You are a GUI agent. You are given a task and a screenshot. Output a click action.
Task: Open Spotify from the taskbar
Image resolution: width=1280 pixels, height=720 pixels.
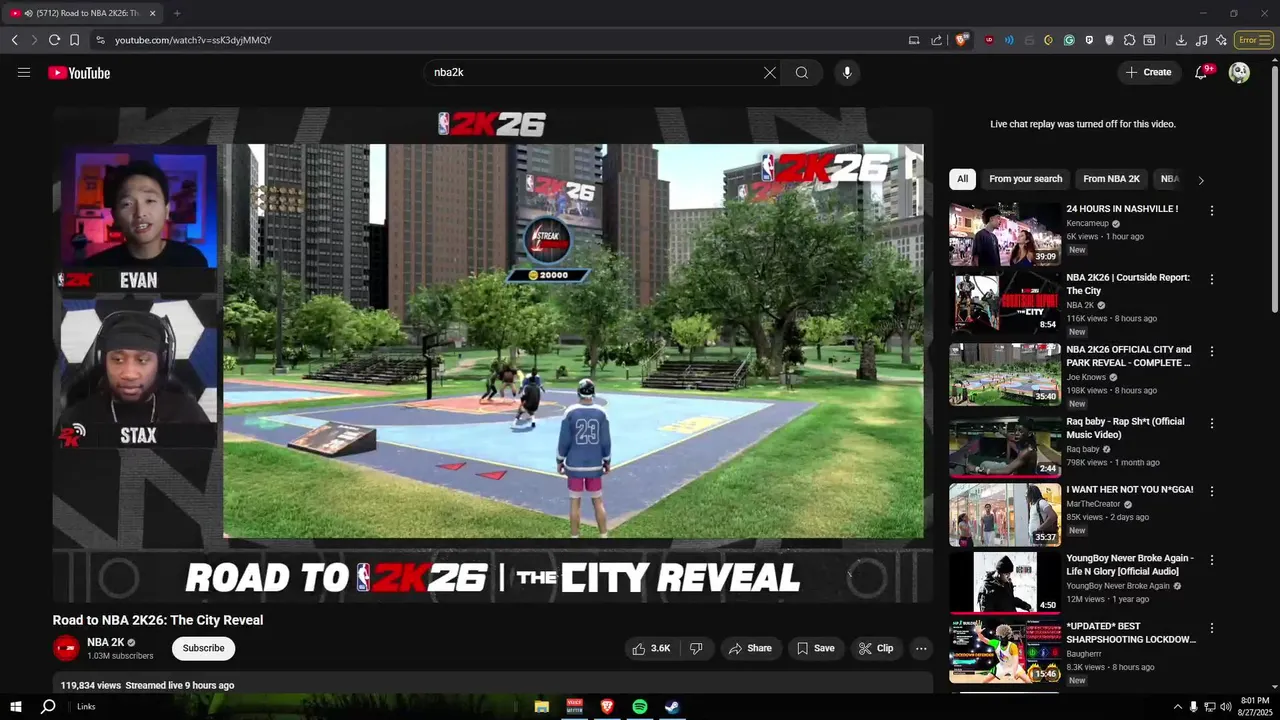640,706
